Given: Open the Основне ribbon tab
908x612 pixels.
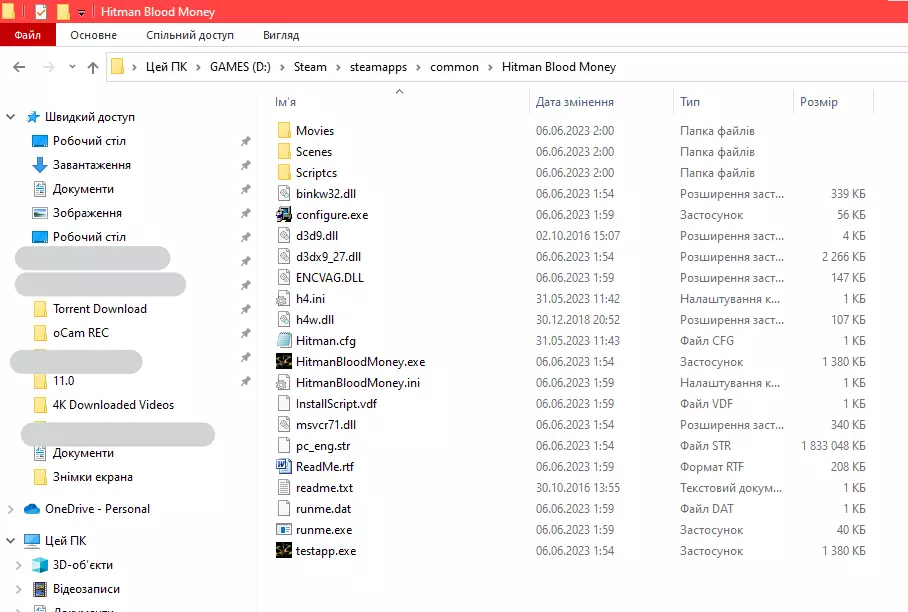Looking at the screenshot, I should click(x=93, y=35).
